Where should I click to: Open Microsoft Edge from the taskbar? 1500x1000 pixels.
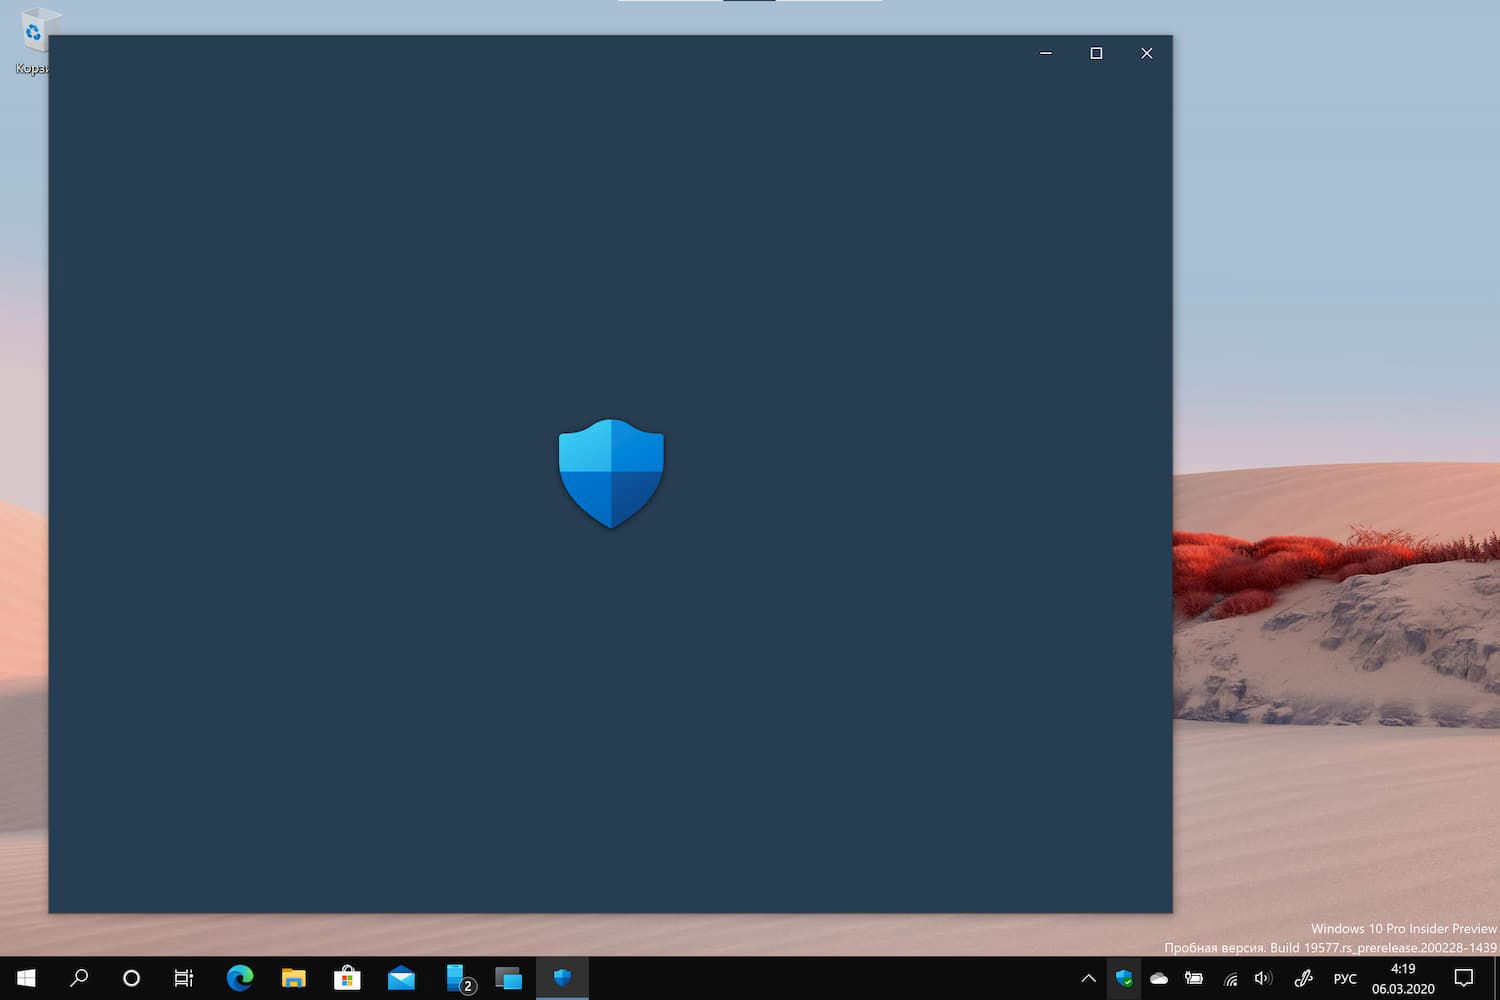(x=237, y=978)
